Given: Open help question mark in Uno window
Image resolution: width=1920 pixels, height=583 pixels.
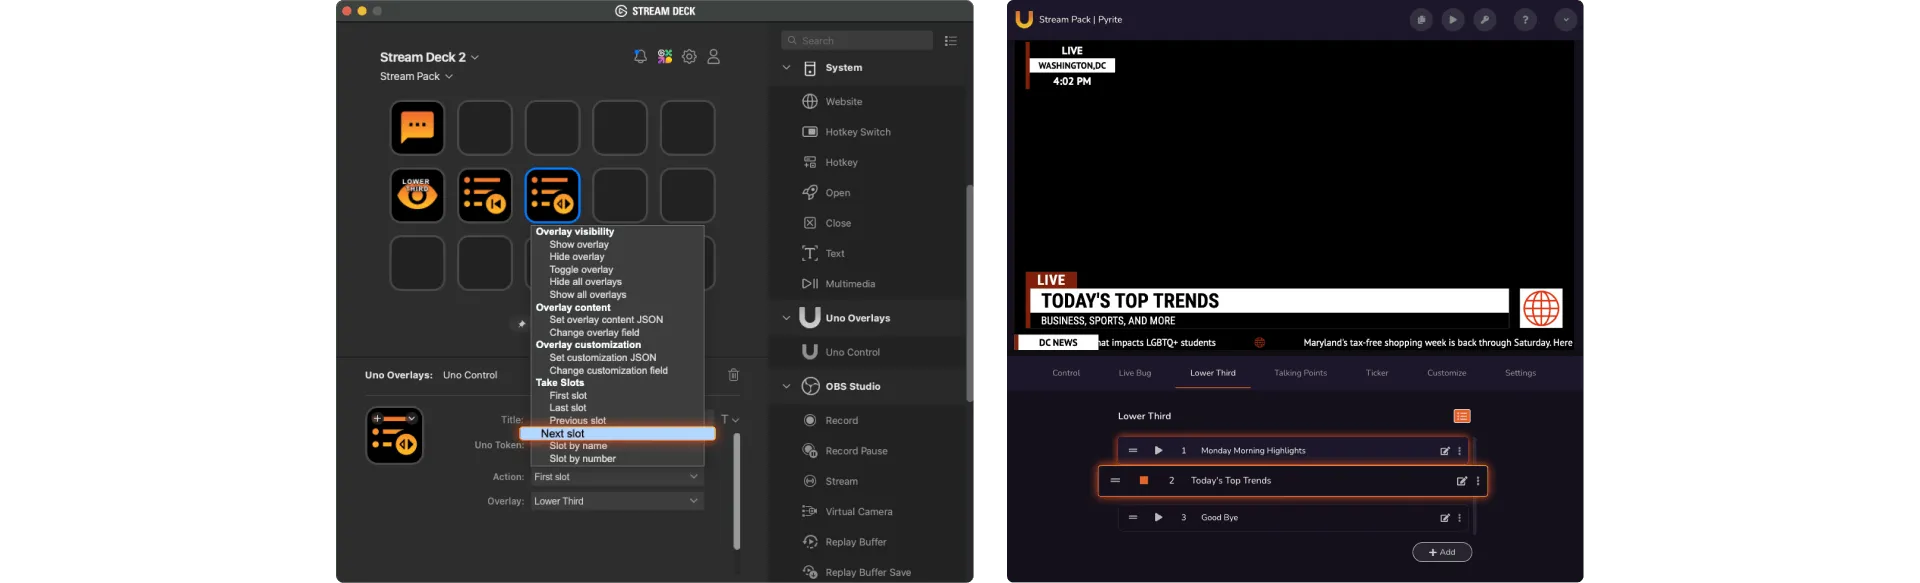Looking at the screenshot, I should pos(1525,19).
